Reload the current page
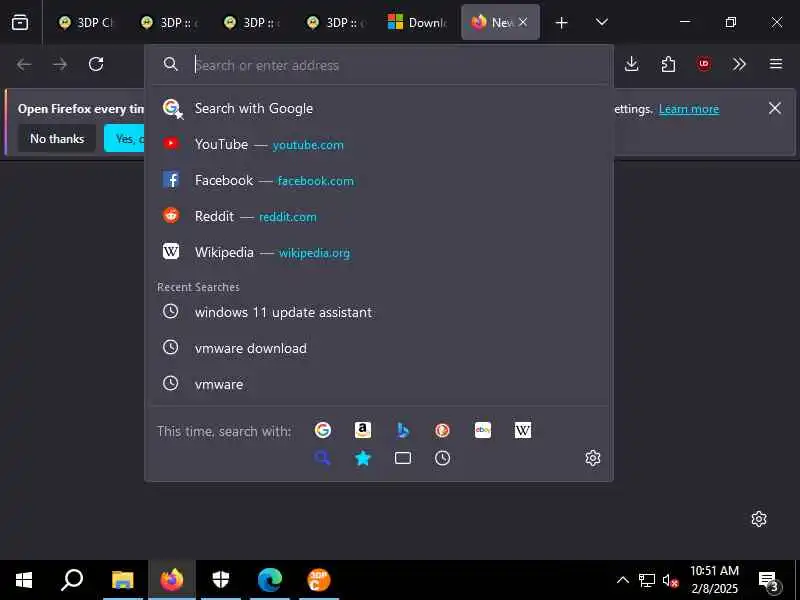This screenshot has height=600, width=800. point(96,64)
